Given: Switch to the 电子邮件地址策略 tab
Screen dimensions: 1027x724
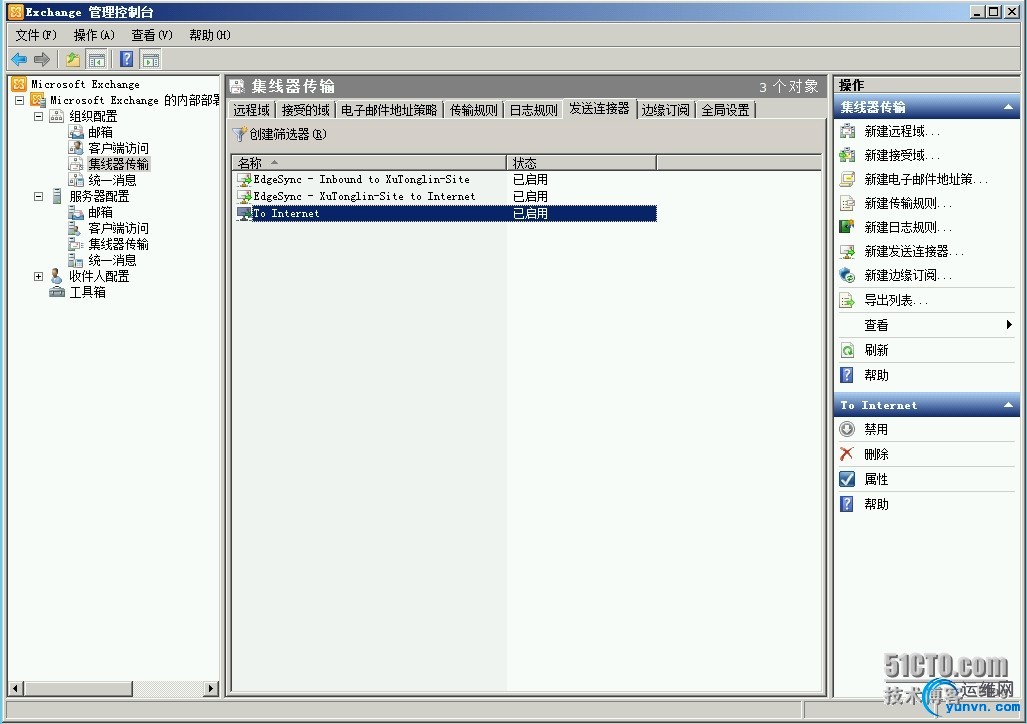Looking at the screenshot, I should [x=388, y=110].
